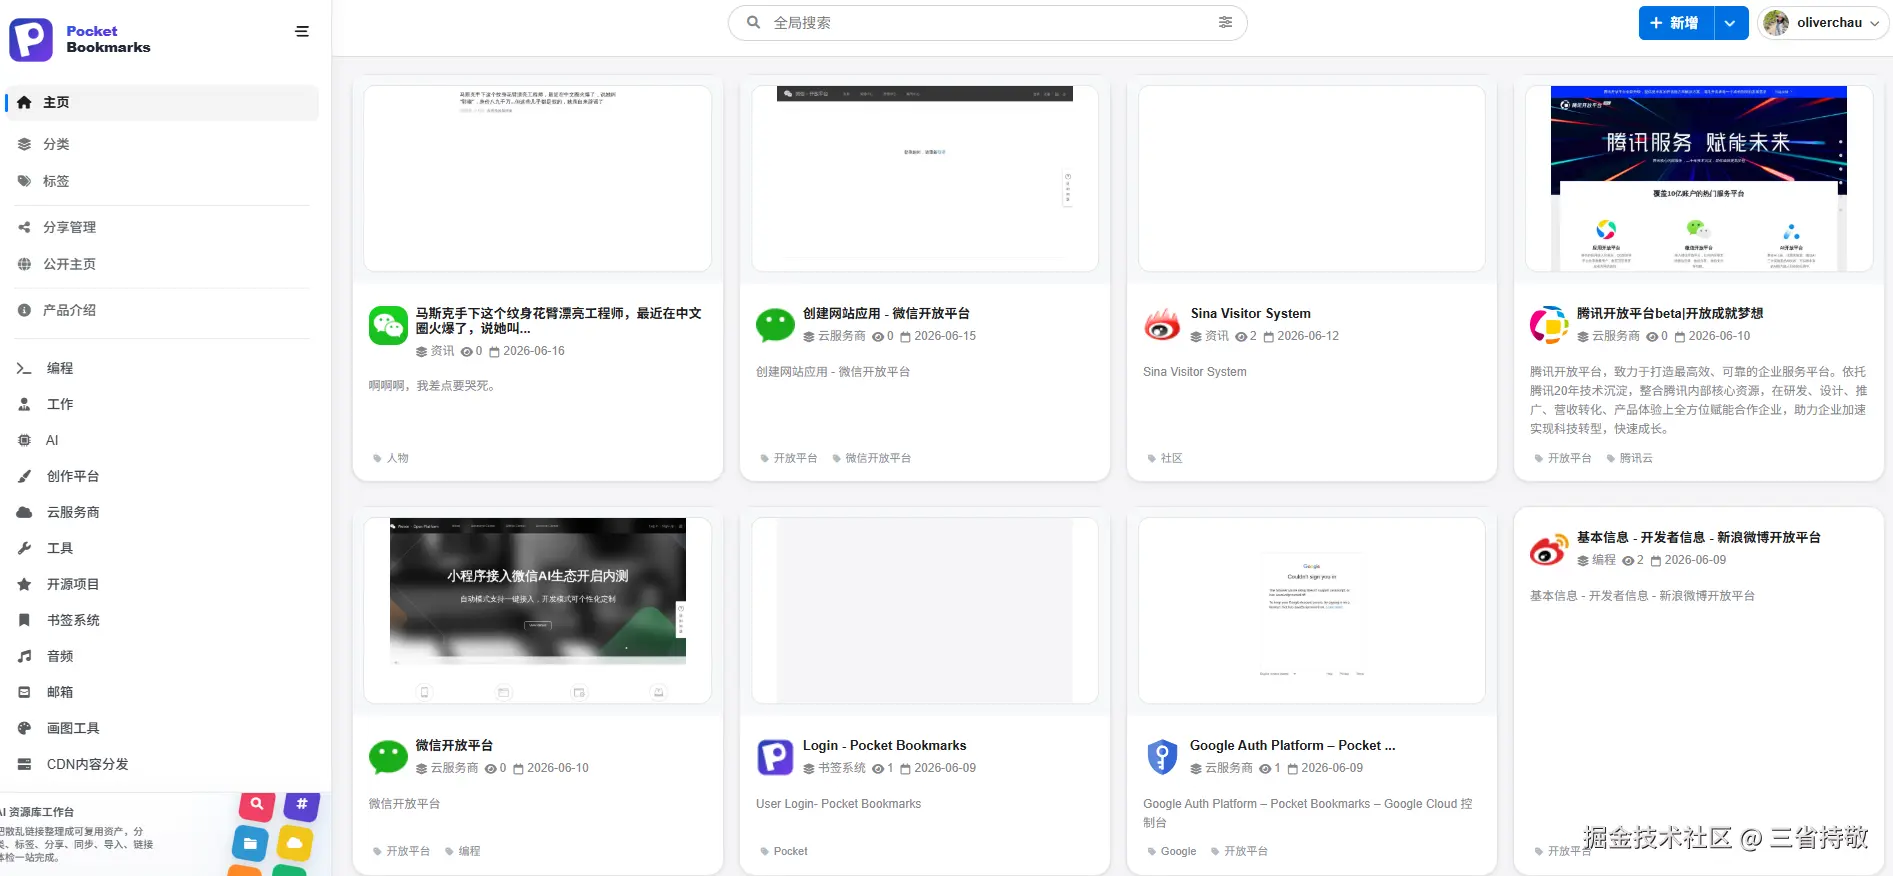
Task: Click the view count eye on Google Auth Platform
Action: [1265, 769]
